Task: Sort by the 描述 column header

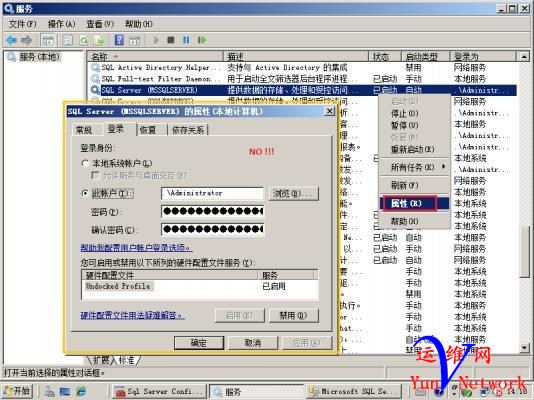Action: [x=296, y=57]
